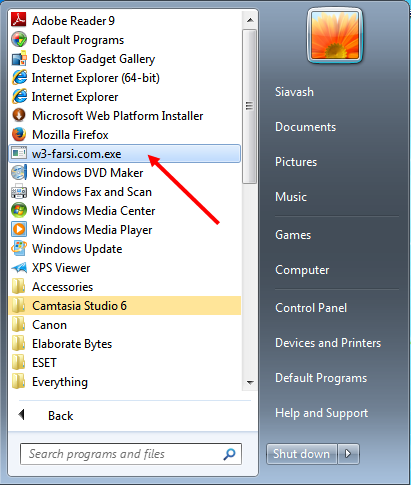Open Documents from the right pane
Screen dimensions: 411x485
click(x=305, y=127)
